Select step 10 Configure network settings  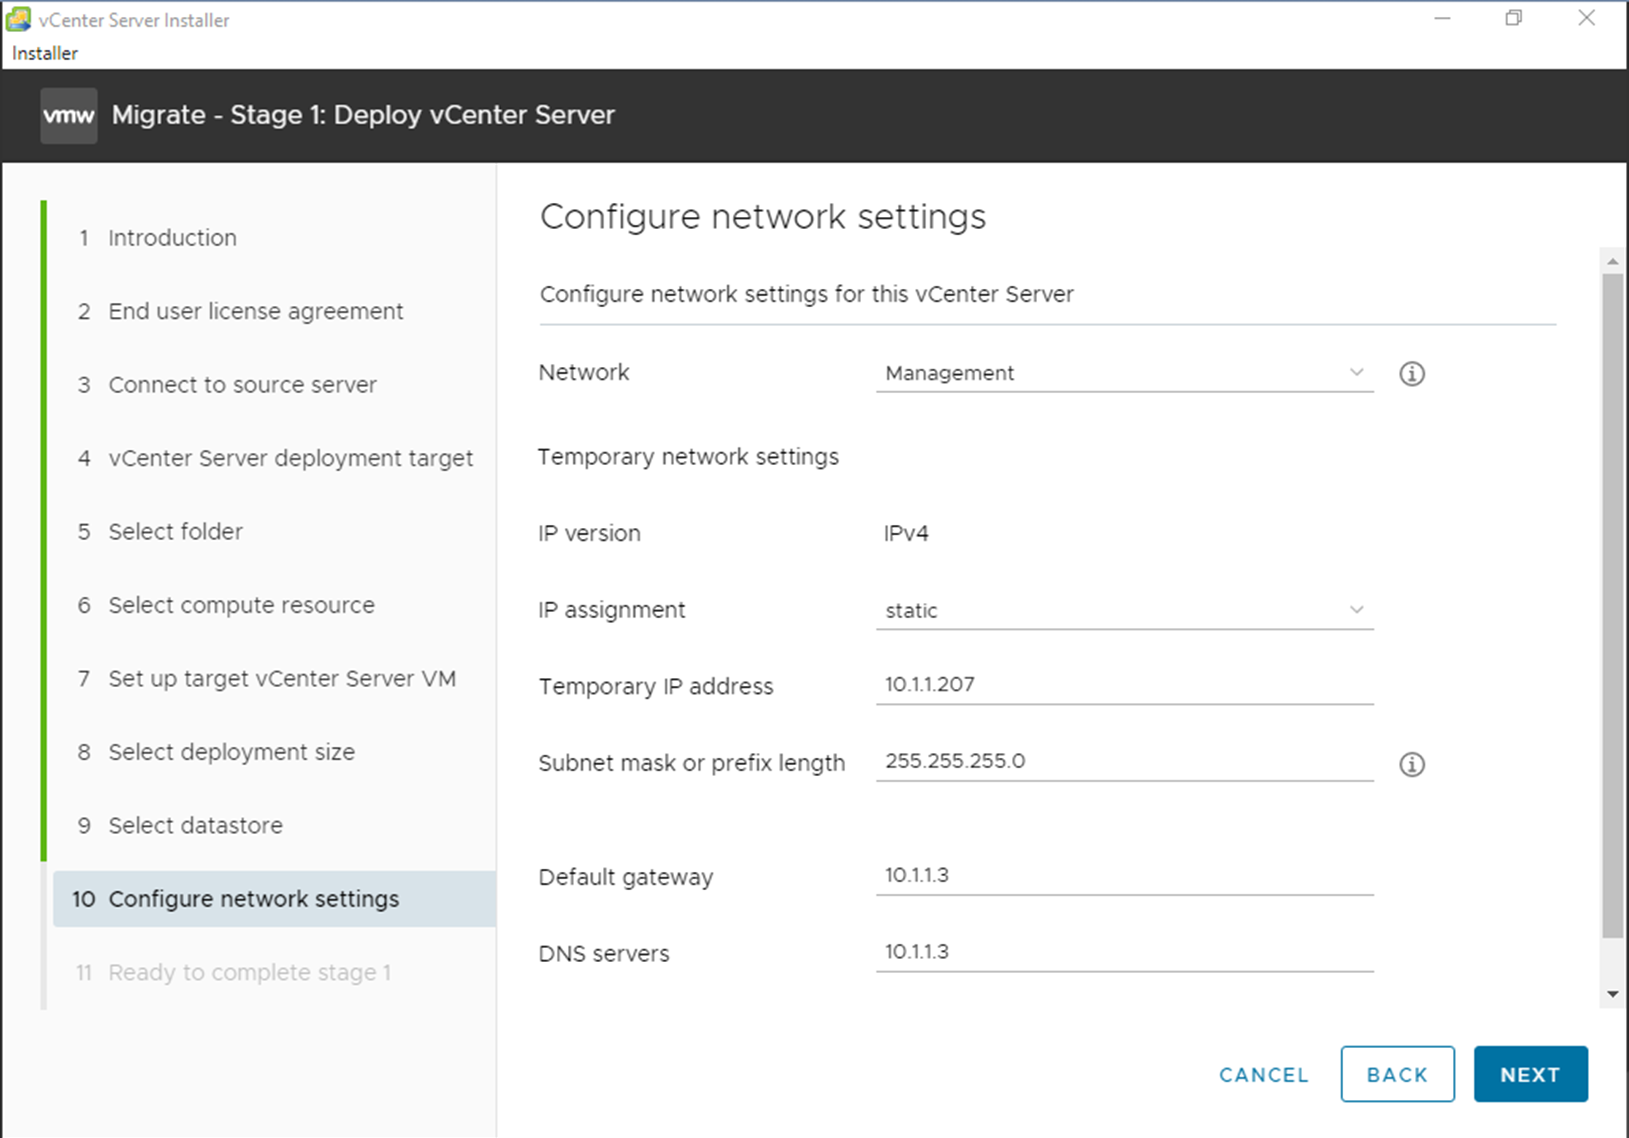pos(274,899)
